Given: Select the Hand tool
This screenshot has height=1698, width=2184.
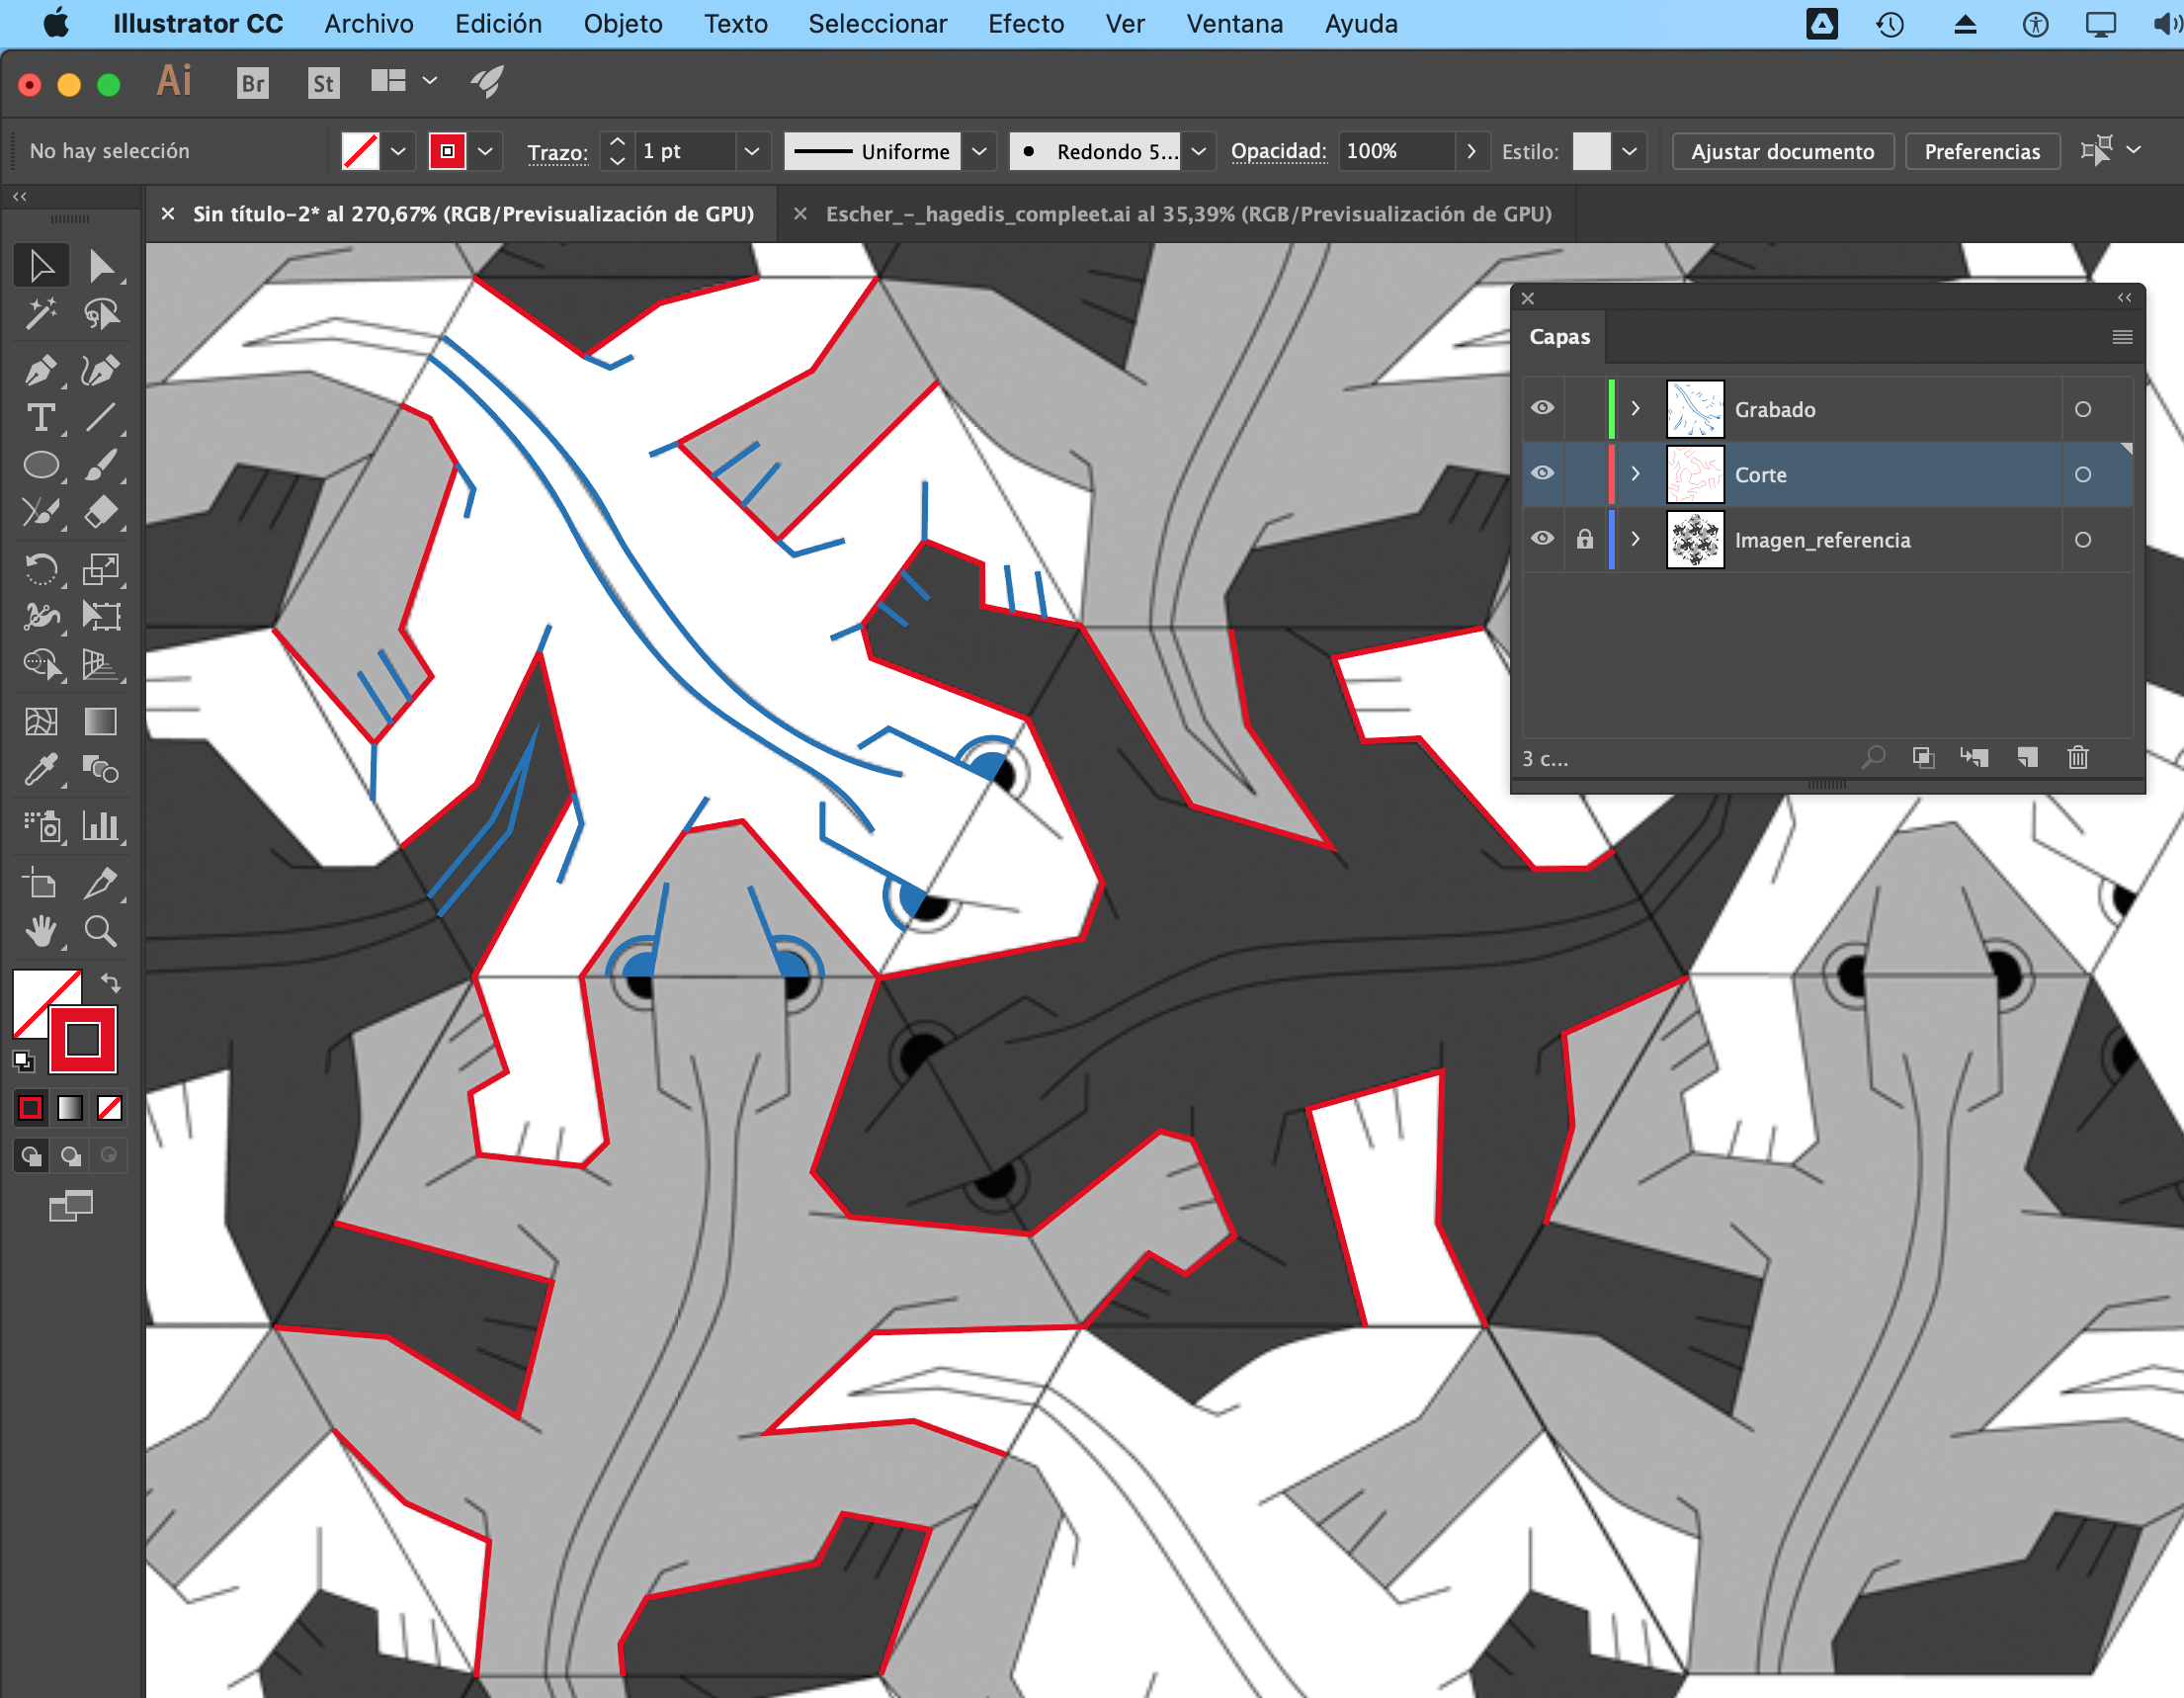Looking at the screenshot, I should [41, 932].
